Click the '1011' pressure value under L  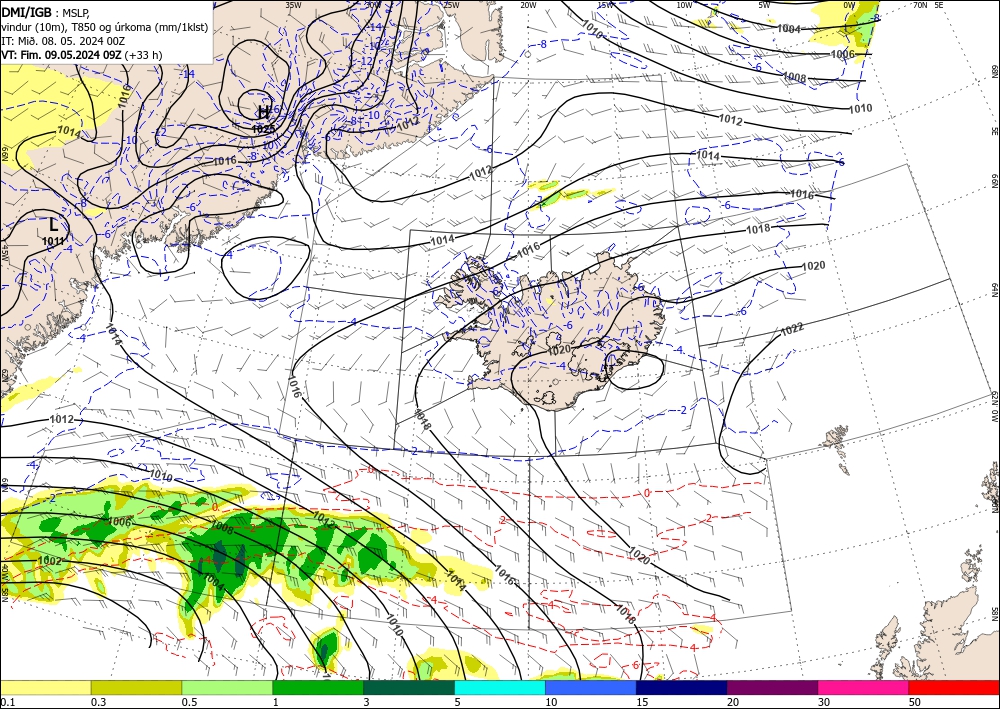54,241
